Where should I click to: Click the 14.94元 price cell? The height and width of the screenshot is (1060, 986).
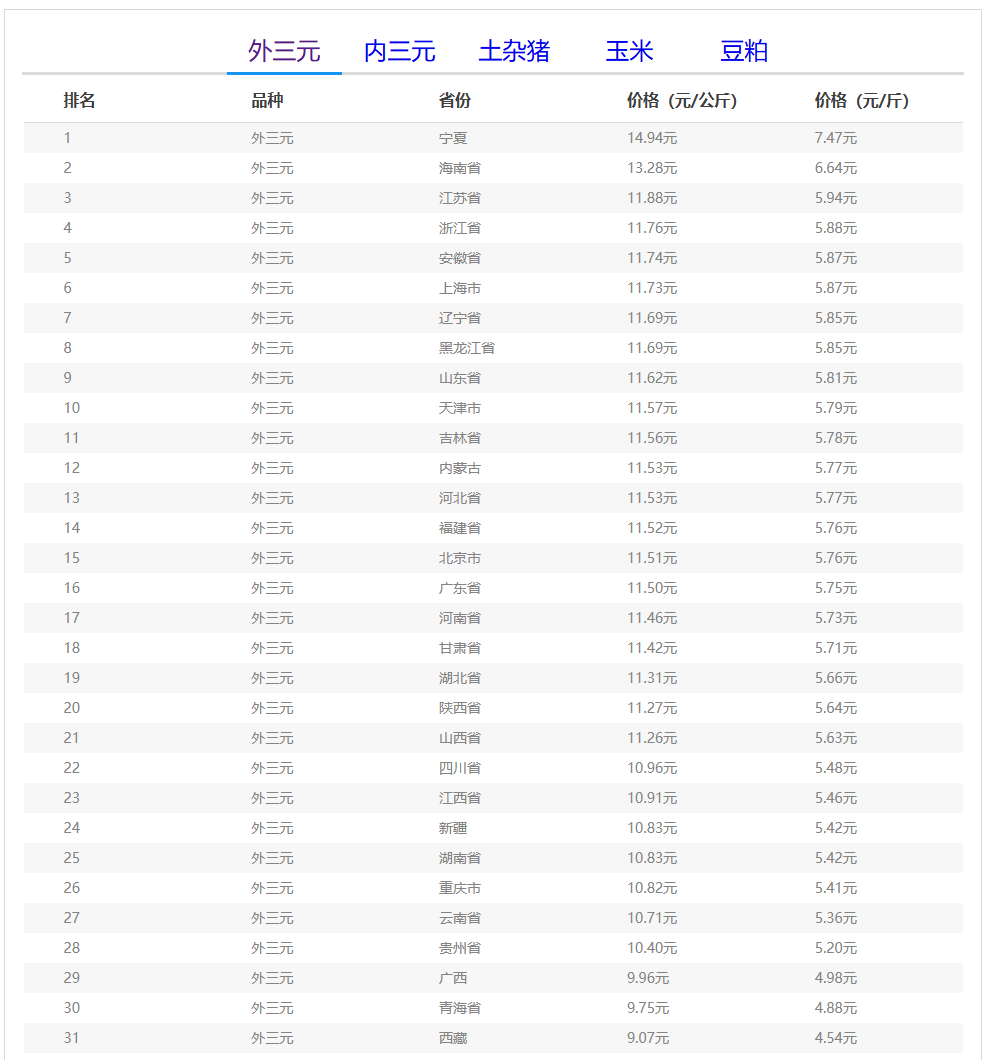point(652,138)
